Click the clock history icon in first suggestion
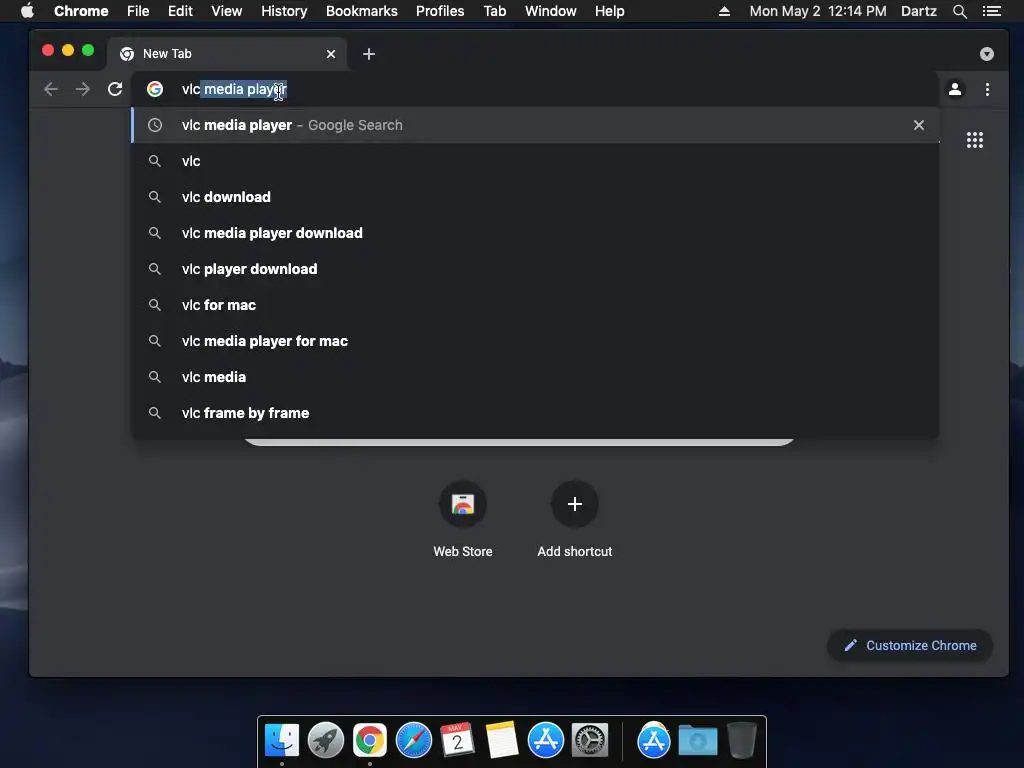 coord(155,125)
